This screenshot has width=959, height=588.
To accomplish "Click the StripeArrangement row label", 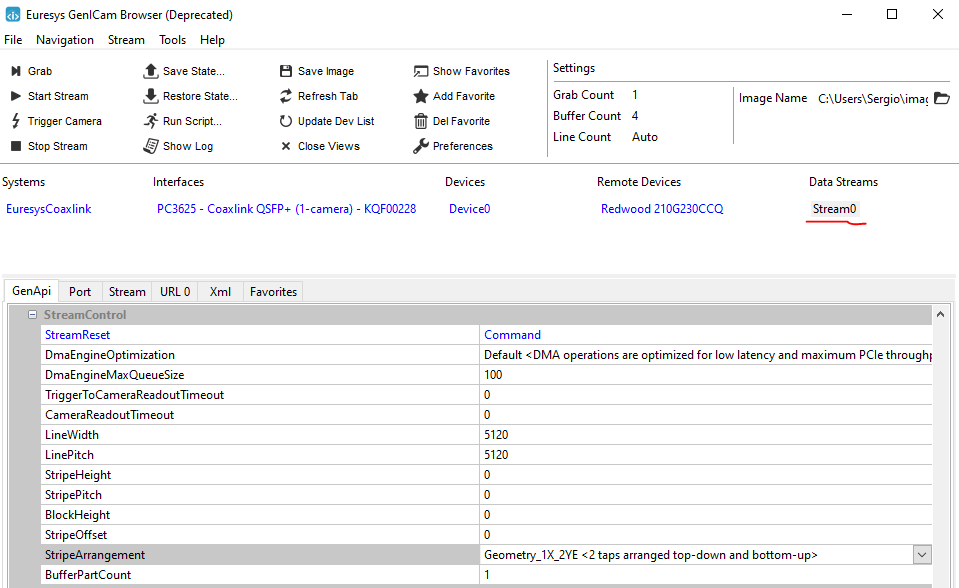I will (x=95, y=555).
